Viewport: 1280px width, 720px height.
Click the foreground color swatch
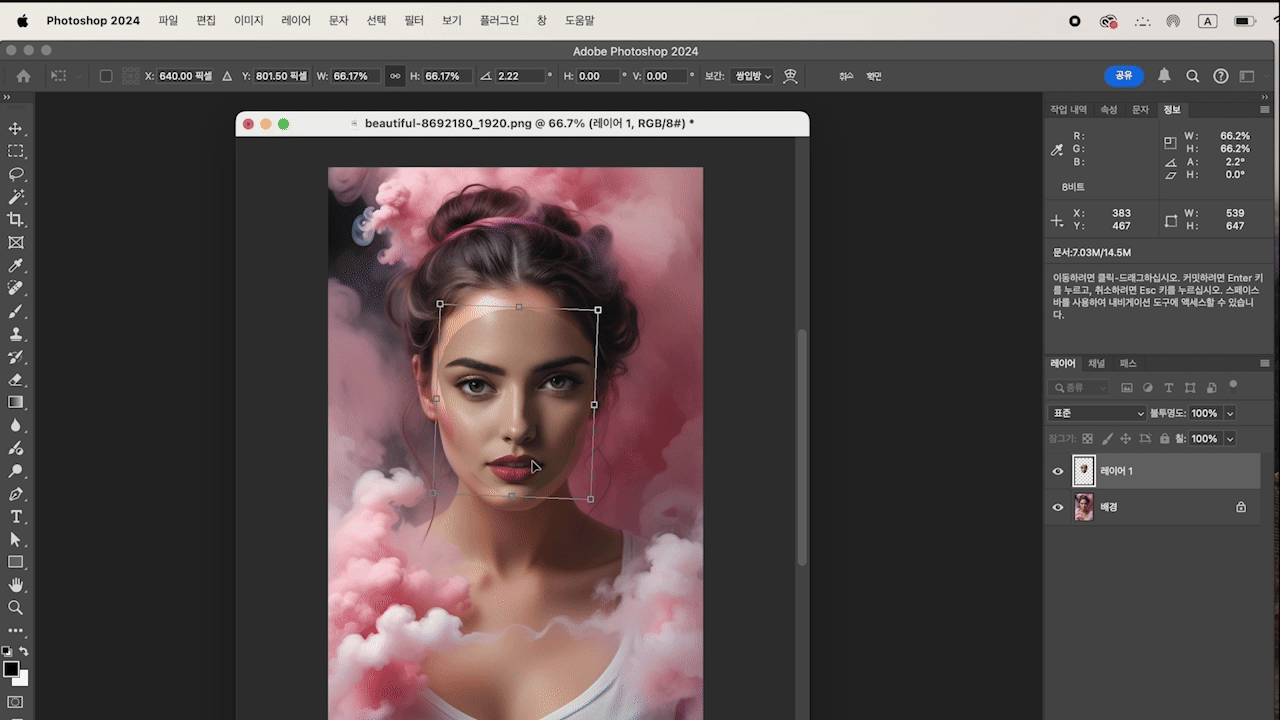11,669
